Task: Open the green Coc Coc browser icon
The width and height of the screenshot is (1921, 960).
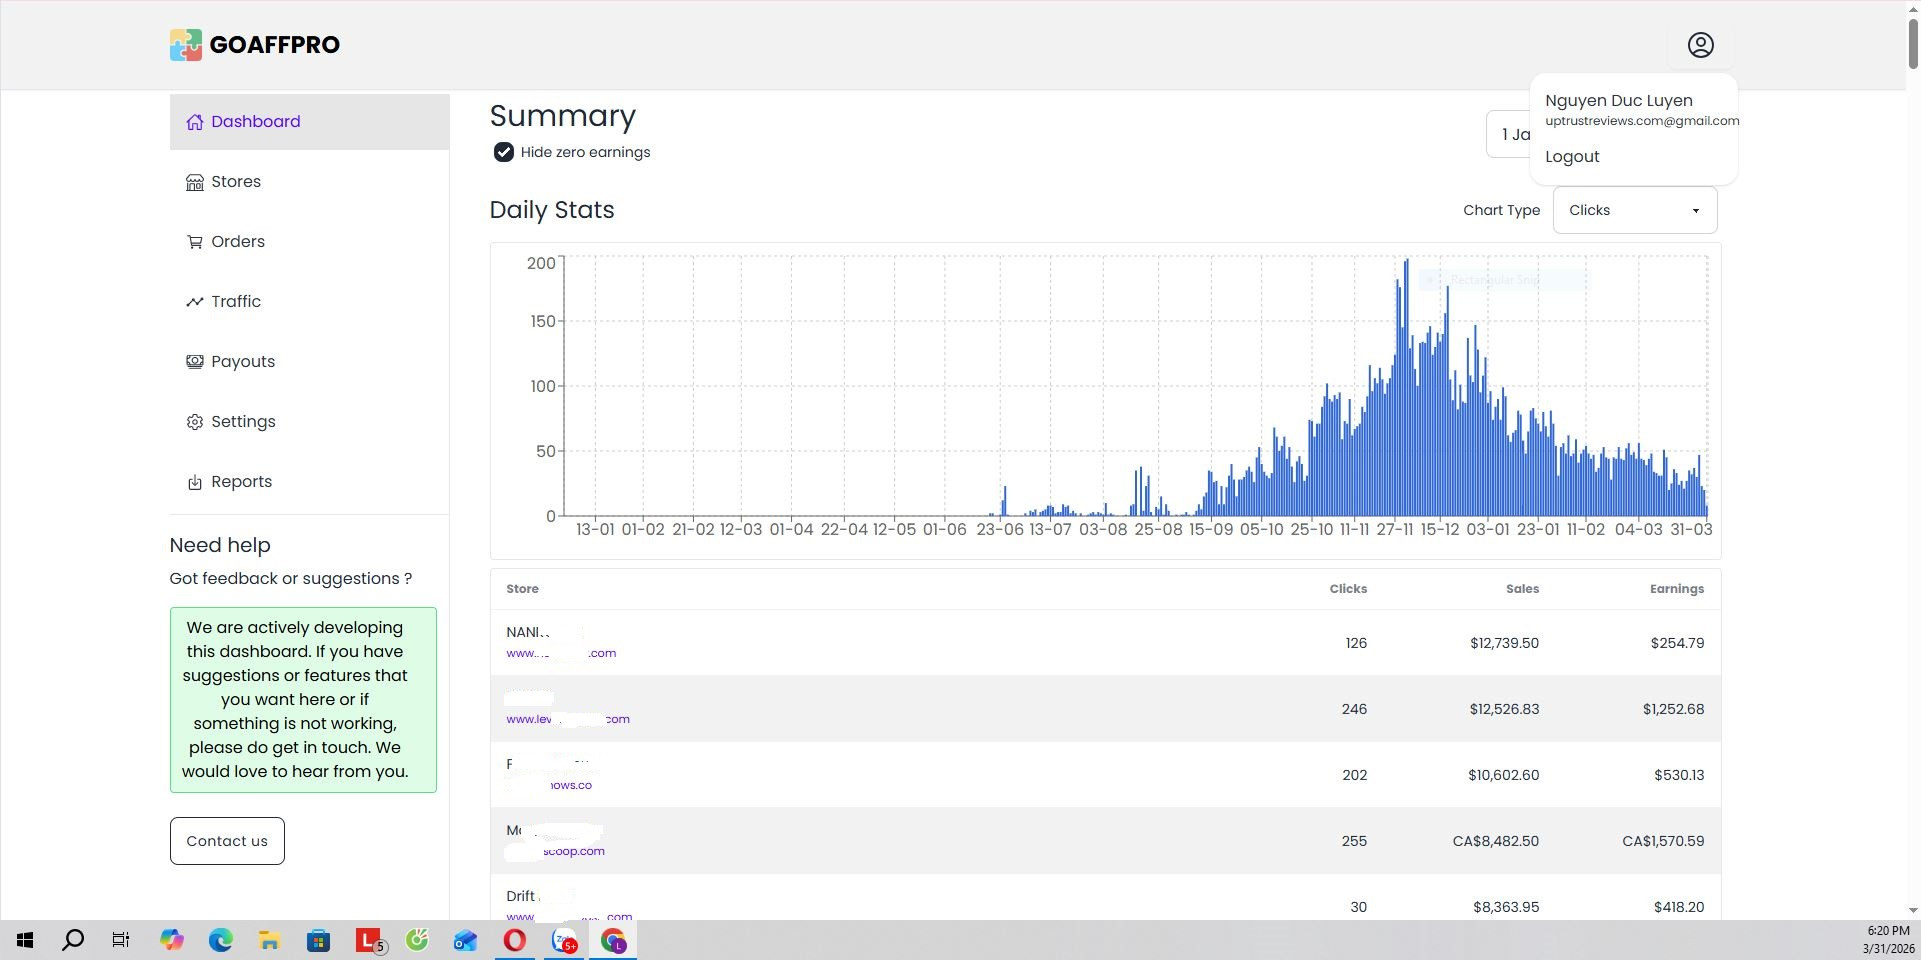Action: coord(417,940)
